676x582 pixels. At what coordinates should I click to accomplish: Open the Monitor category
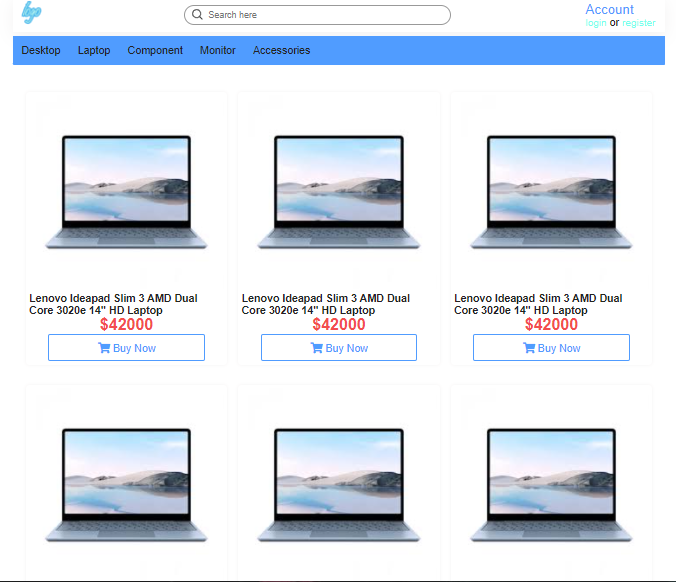pos(218,50)
